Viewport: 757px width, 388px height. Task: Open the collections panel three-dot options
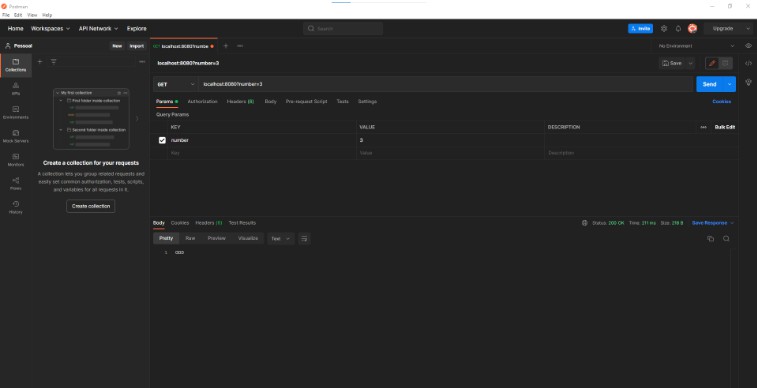(142, 62)
